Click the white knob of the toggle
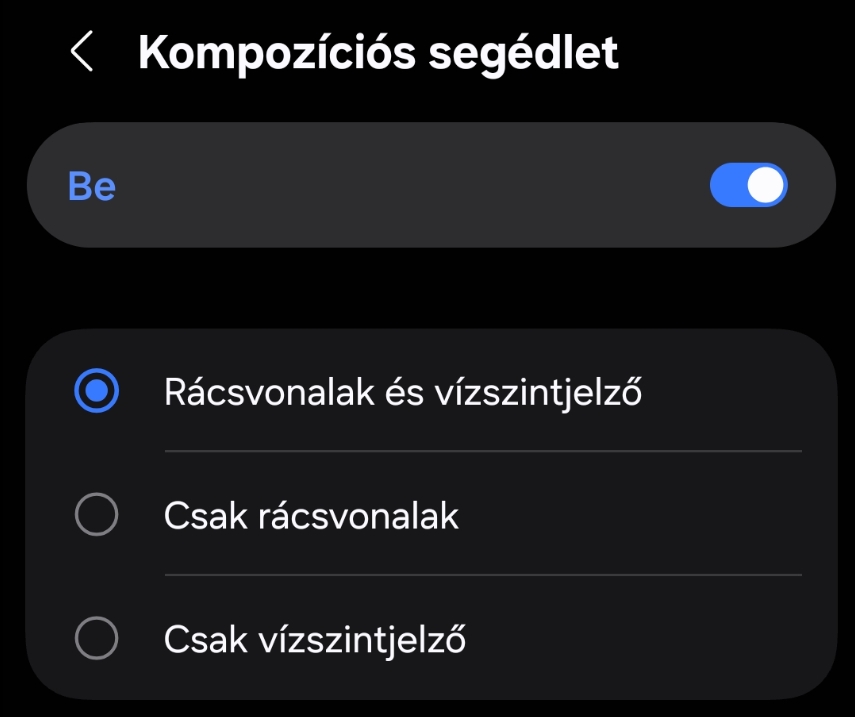Viewport: 855px width, 717px height. 766,186
